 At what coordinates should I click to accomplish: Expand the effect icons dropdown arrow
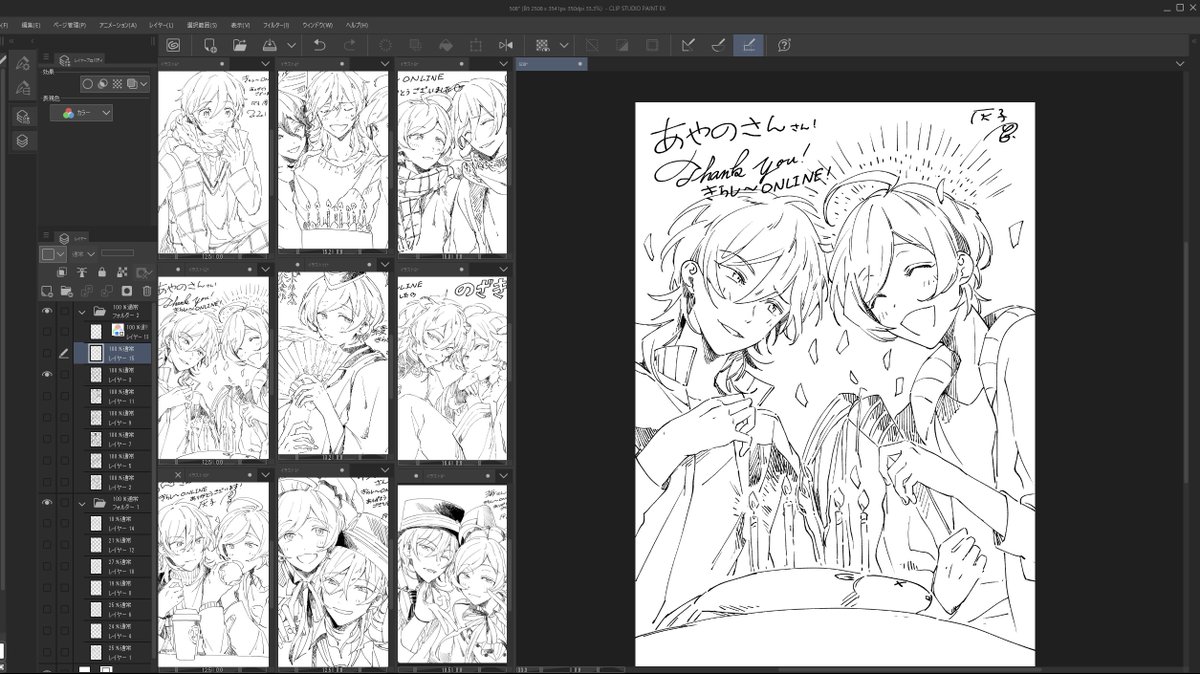[x=145, y=85]
